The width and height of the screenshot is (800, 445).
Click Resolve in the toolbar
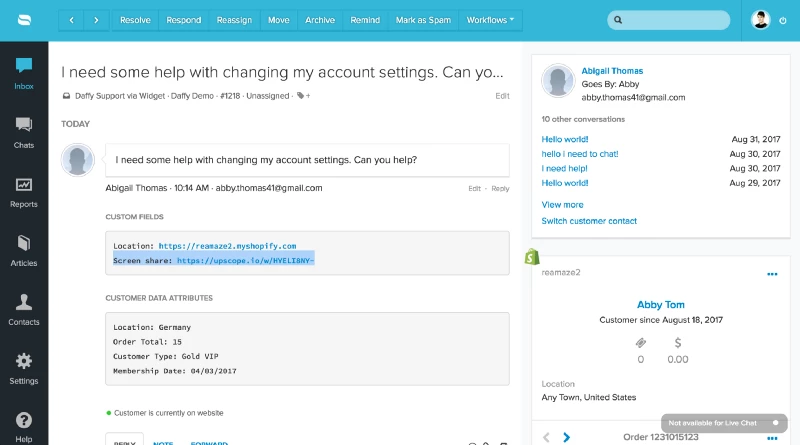[x=136, y=20]
